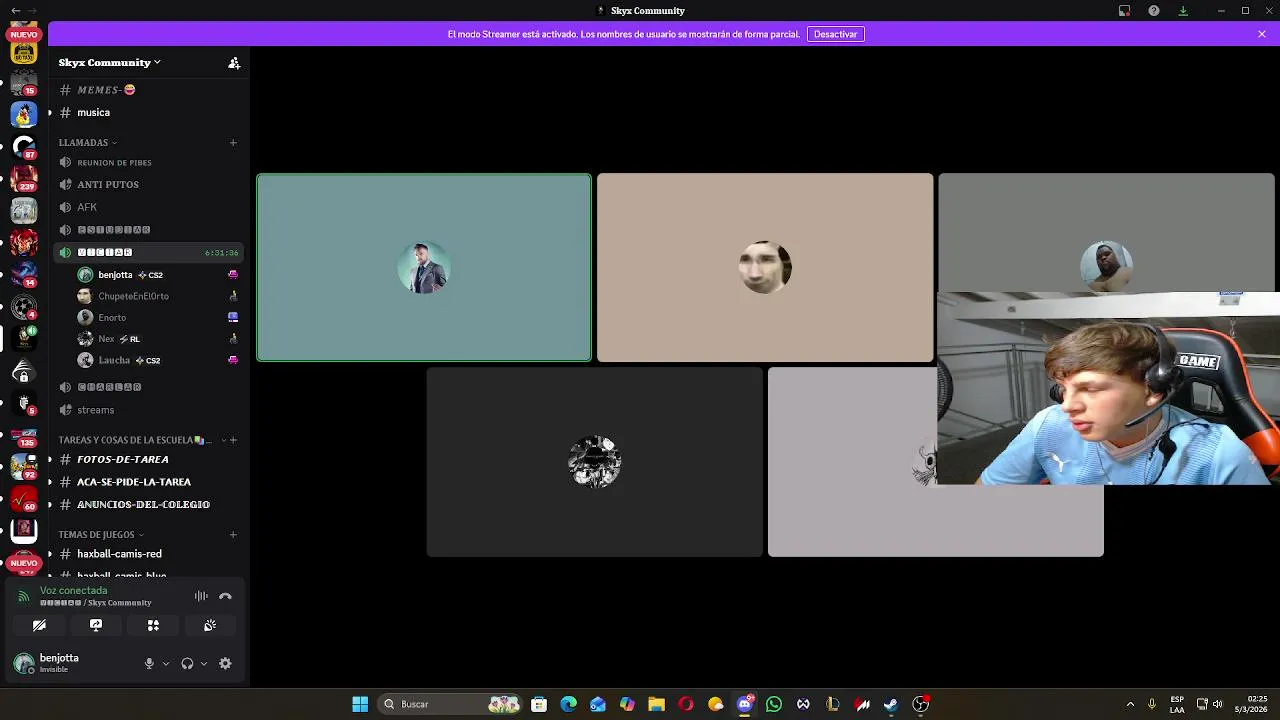Image resolution: width=1280 pixels, height=720 pixels.
Task: Click the Desactivar streamer mode button
Action: pyautogui.click(x=835, y=34)
